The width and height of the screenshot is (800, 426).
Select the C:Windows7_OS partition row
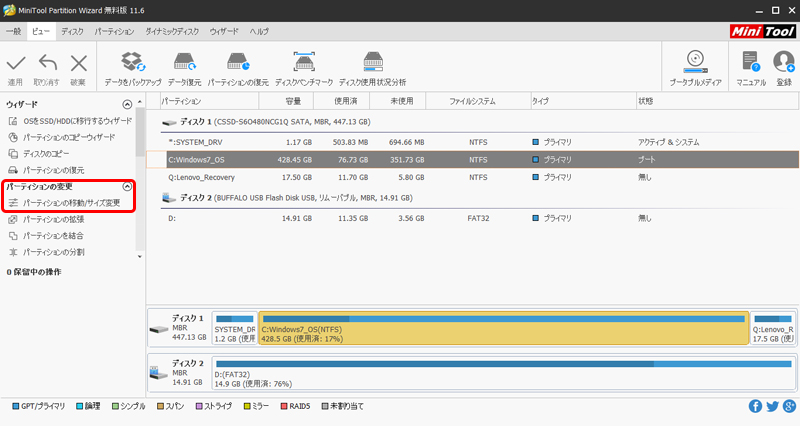[x=472, y=160]
